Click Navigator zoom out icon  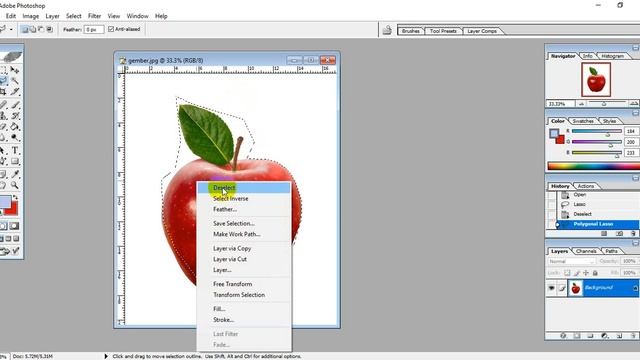point(581,104)
